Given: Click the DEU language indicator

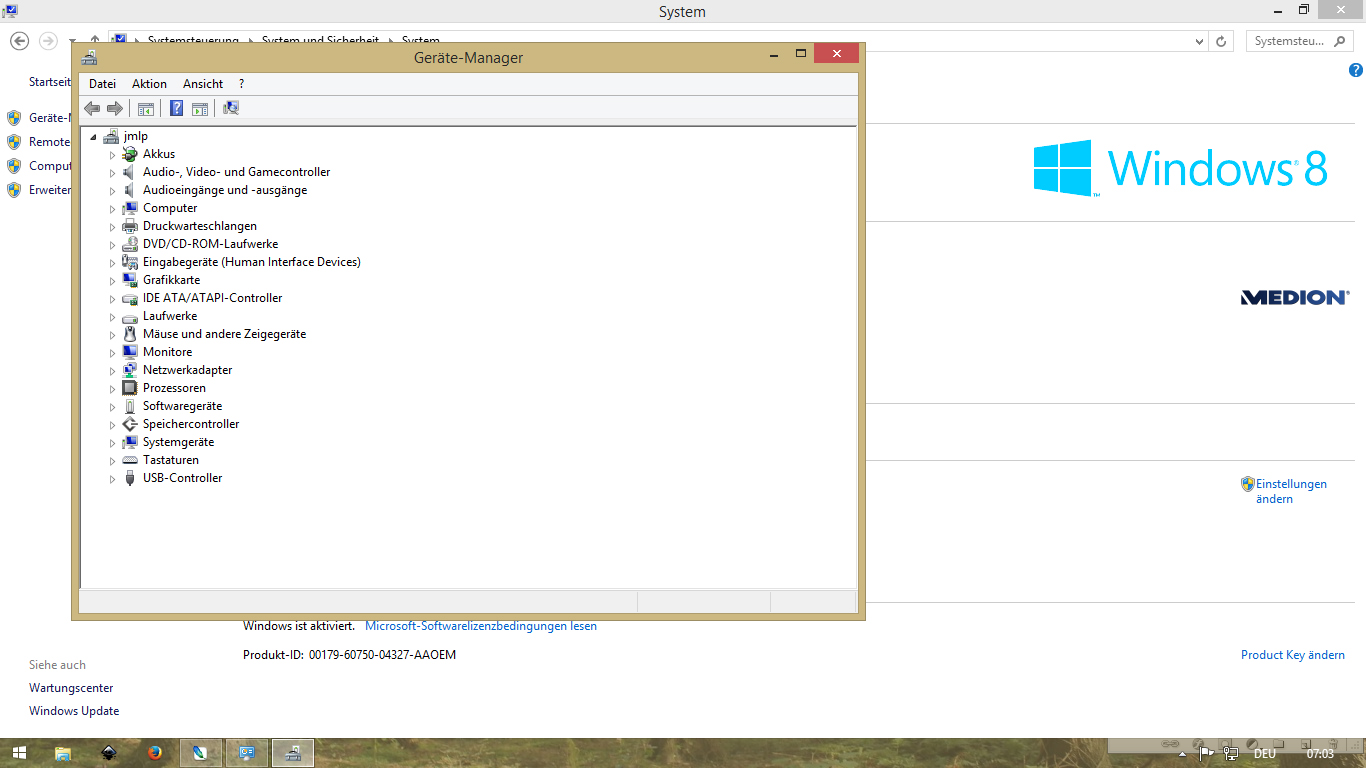Looking at the screenshot, I should pos(1264,754).
